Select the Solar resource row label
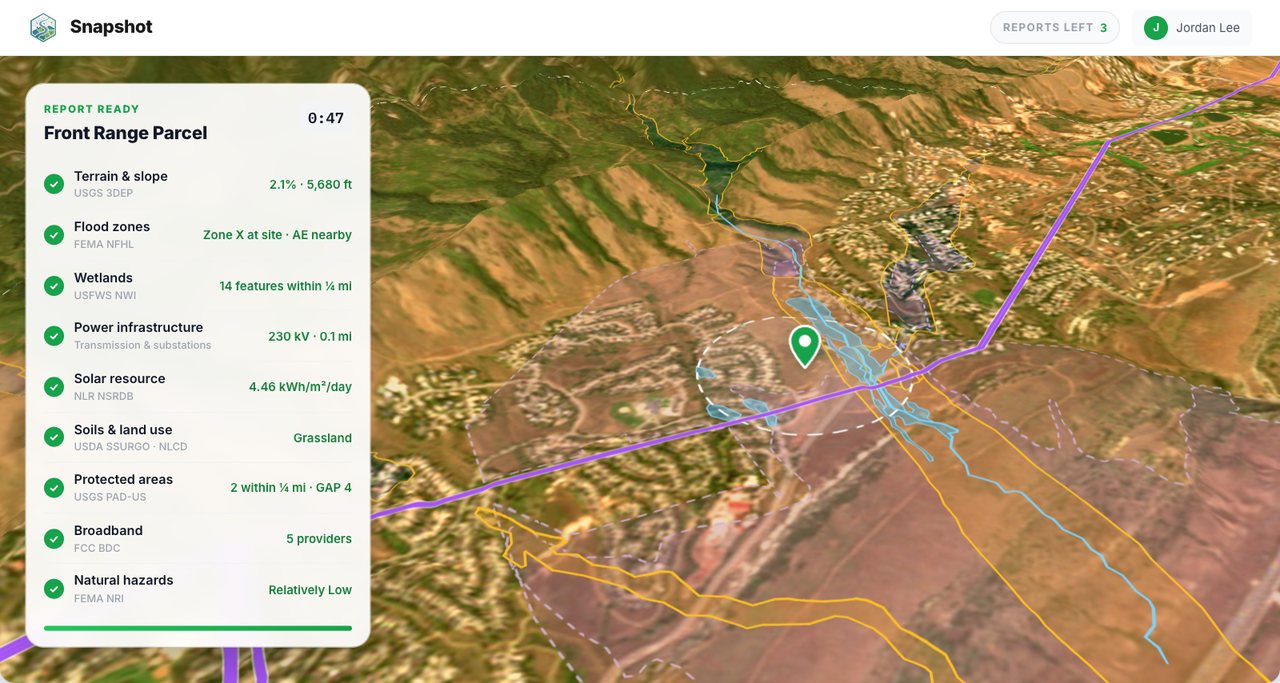This screenshot has height=683, width=1280. (x=119, y=378)
